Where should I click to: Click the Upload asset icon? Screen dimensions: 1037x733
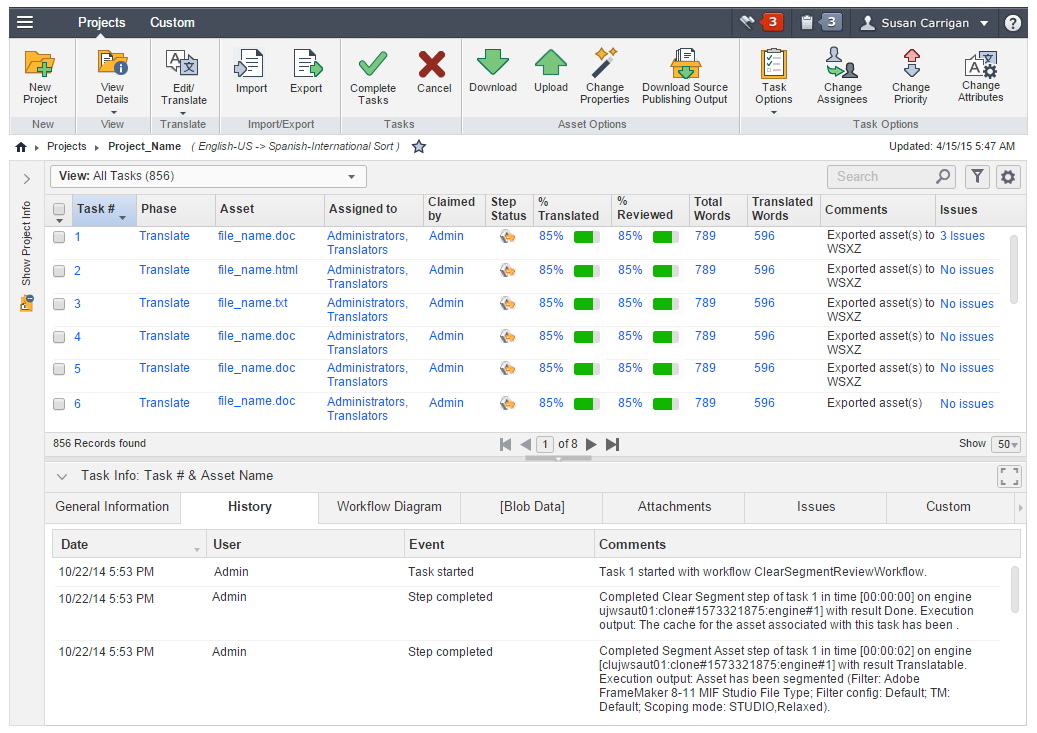click(x=550, y=62)
